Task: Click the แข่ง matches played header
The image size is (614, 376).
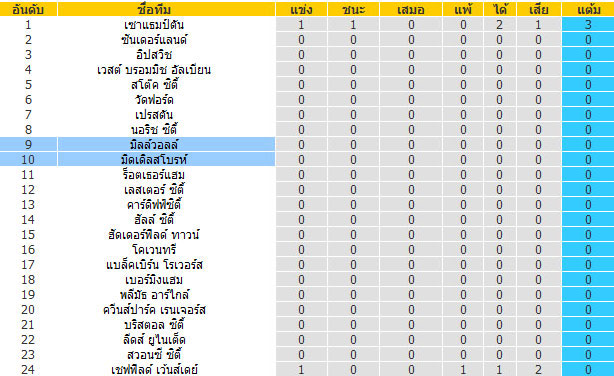Action: [301, 10]
